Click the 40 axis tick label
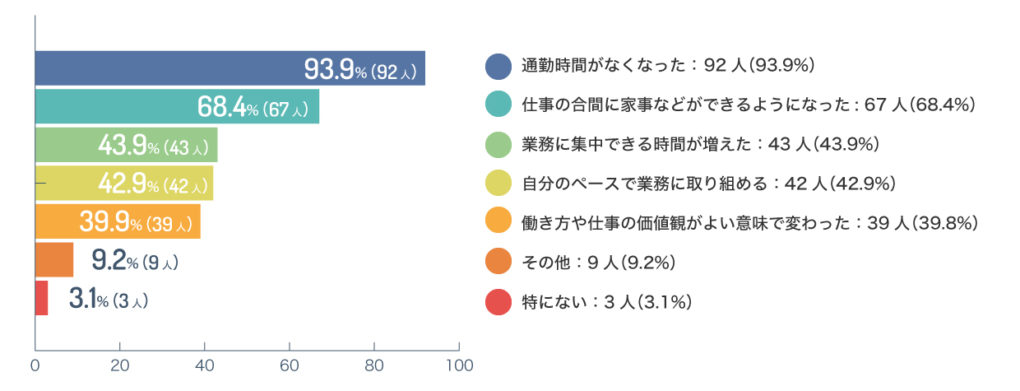 coord(204,365)
